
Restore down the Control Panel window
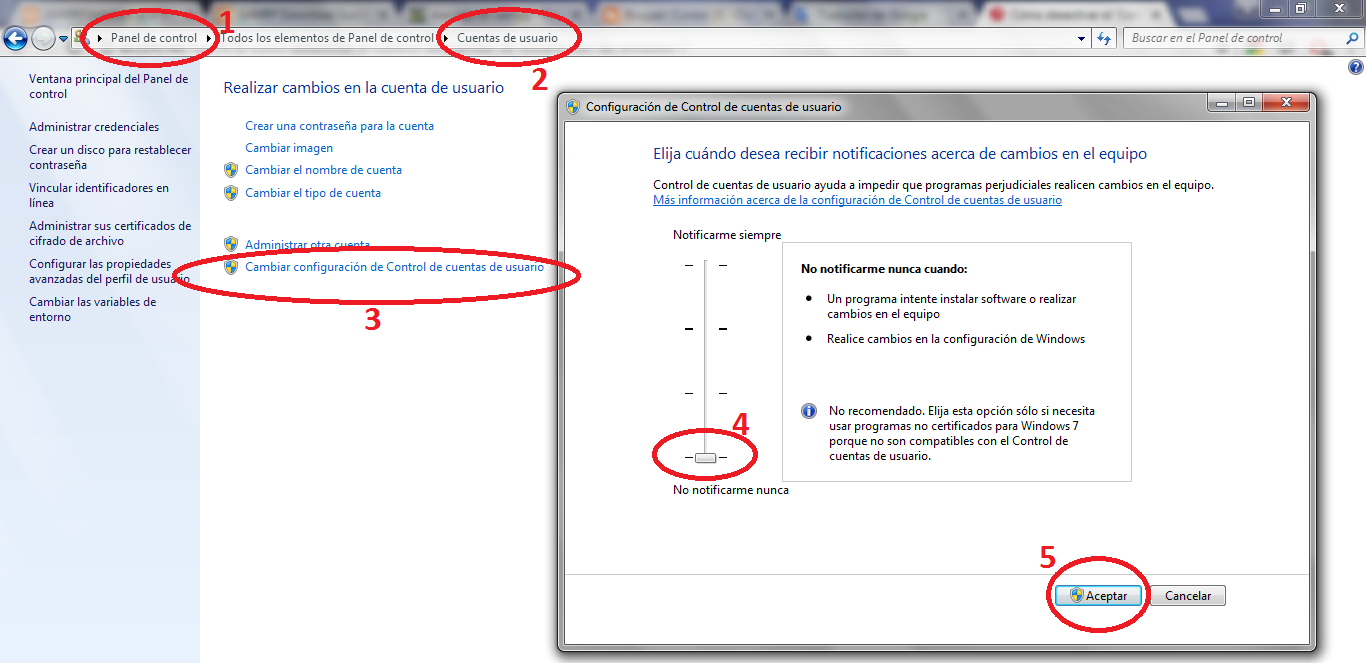(x=1300, y=8)
